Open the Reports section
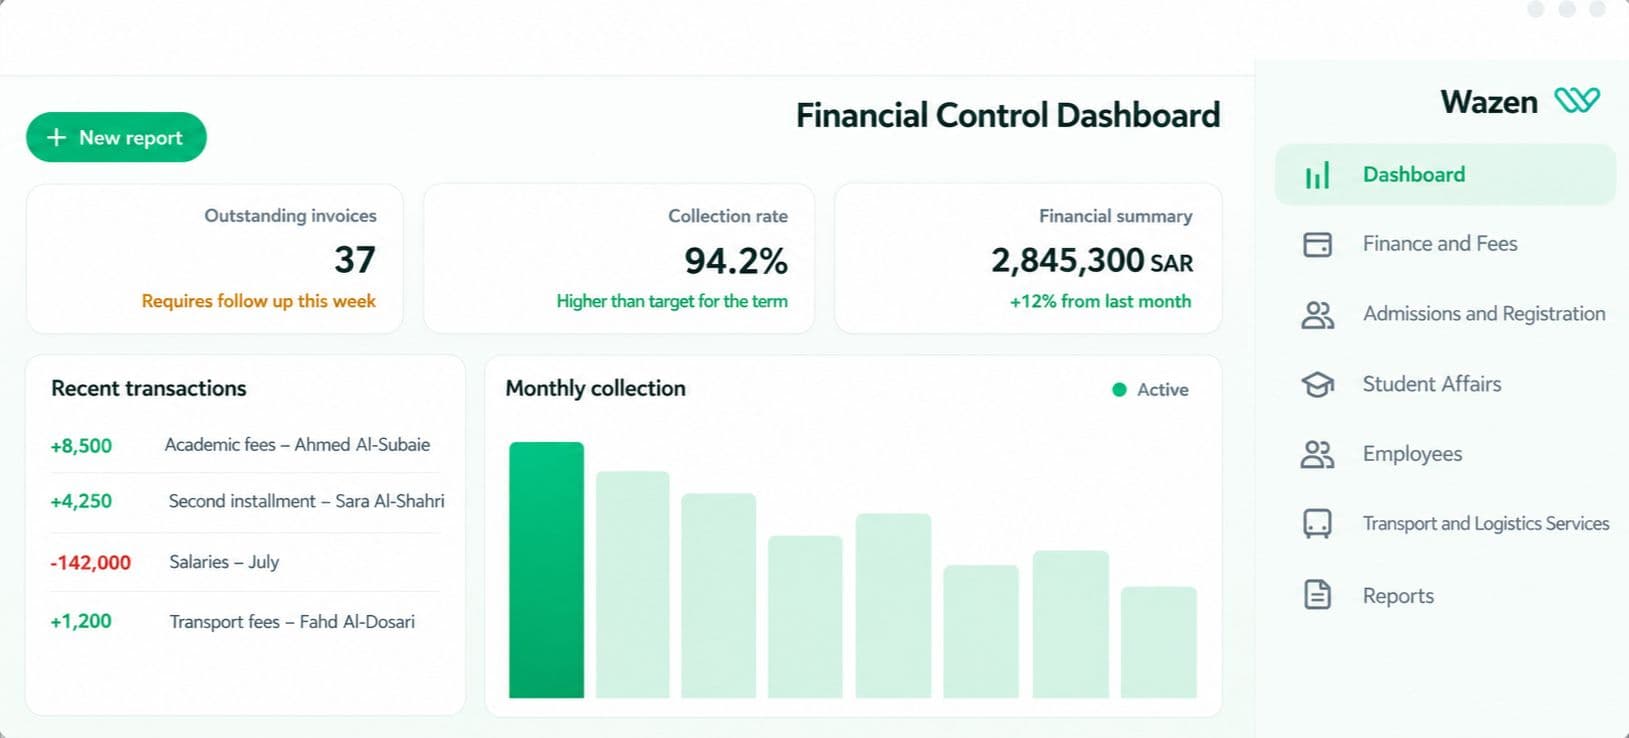The image size is (1629, 738). tap(1445, 595)
